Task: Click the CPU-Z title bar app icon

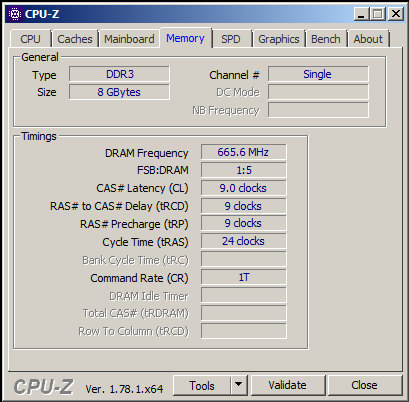Action: pyautogui.click(x=15, y=14)
